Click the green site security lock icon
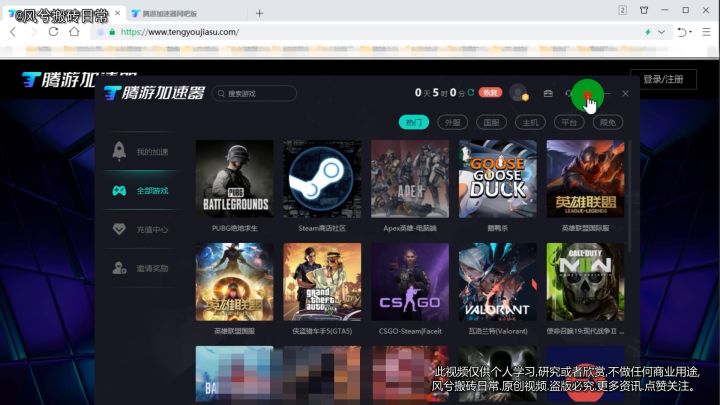 click(112, 32)
